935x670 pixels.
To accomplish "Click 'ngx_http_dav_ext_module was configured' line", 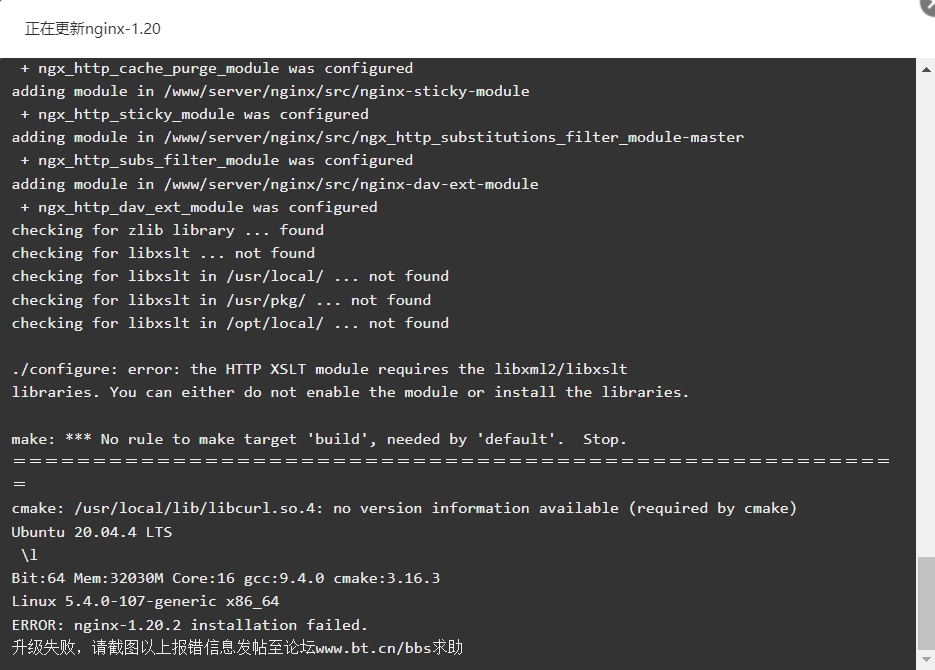I will coord(199,207).
